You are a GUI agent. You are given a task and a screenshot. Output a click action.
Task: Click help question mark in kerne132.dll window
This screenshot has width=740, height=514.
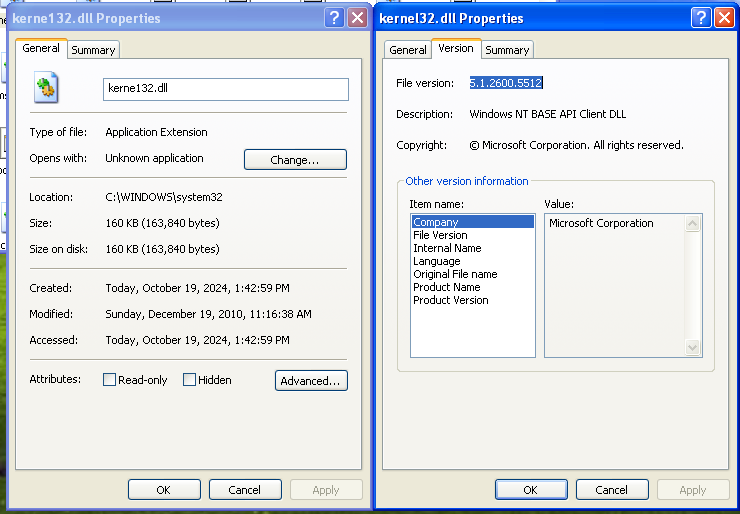click(x=335, y=18)
